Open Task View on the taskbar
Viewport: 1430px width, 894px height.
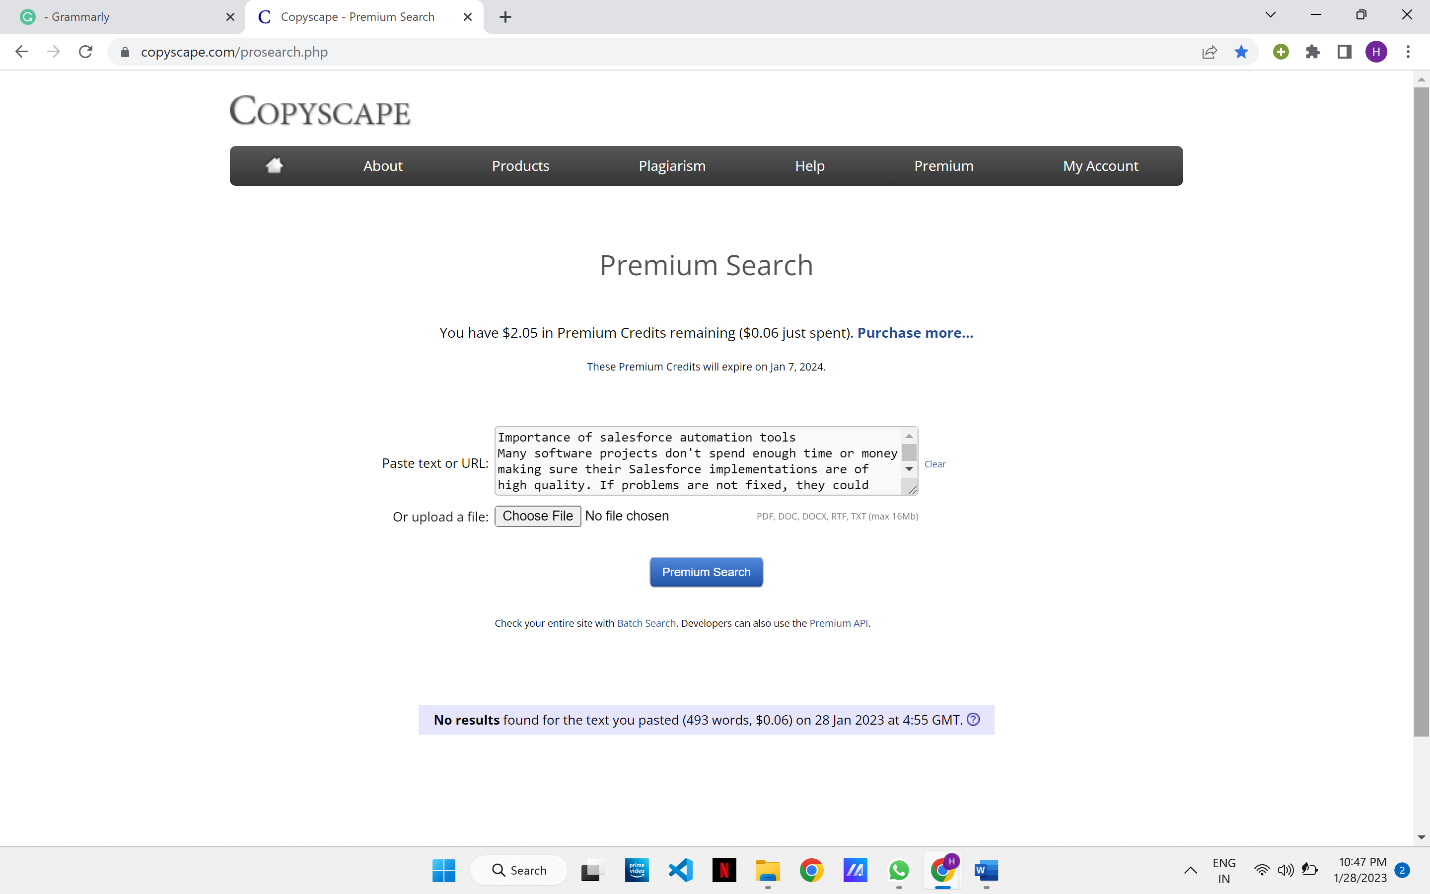591,871
